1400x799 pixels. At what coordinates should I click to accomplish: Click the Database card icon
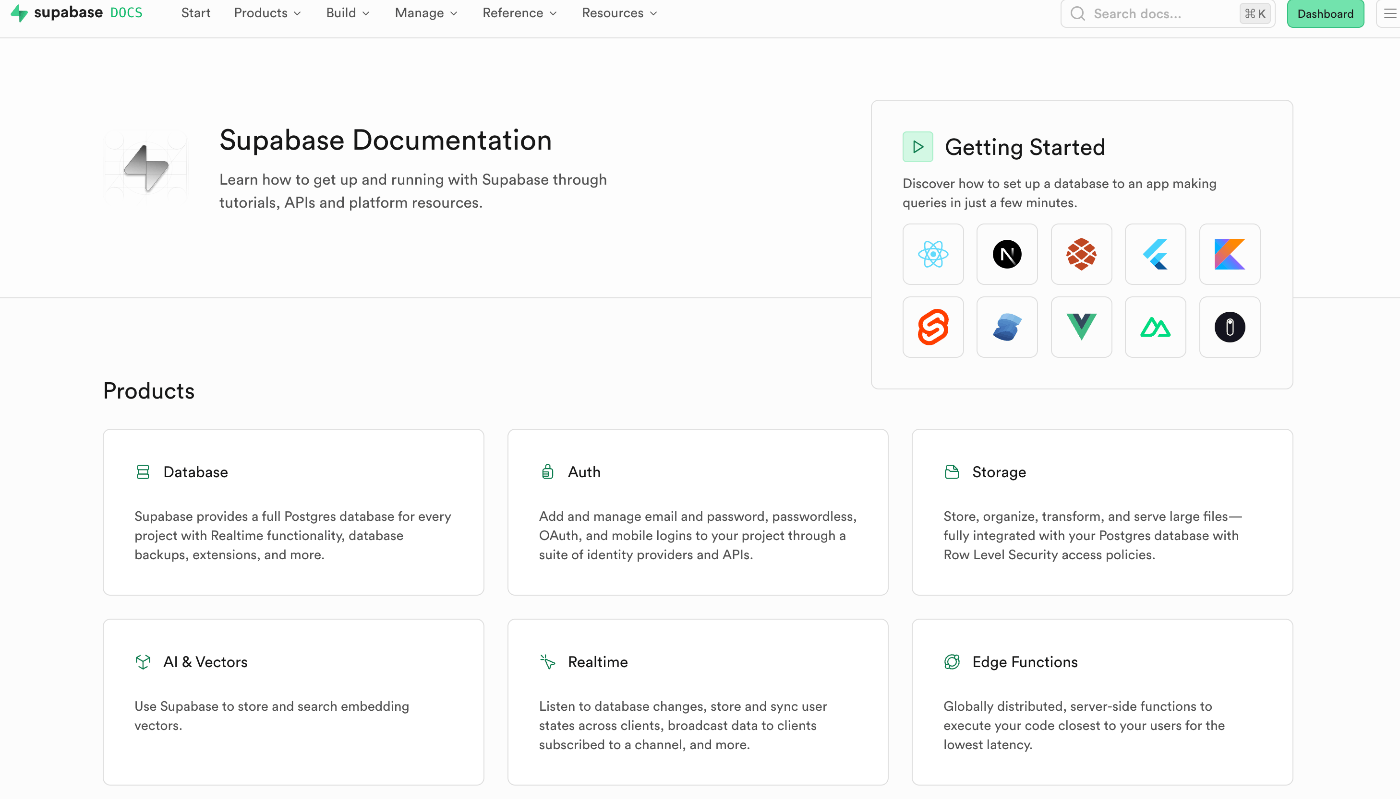pos(143,472)
